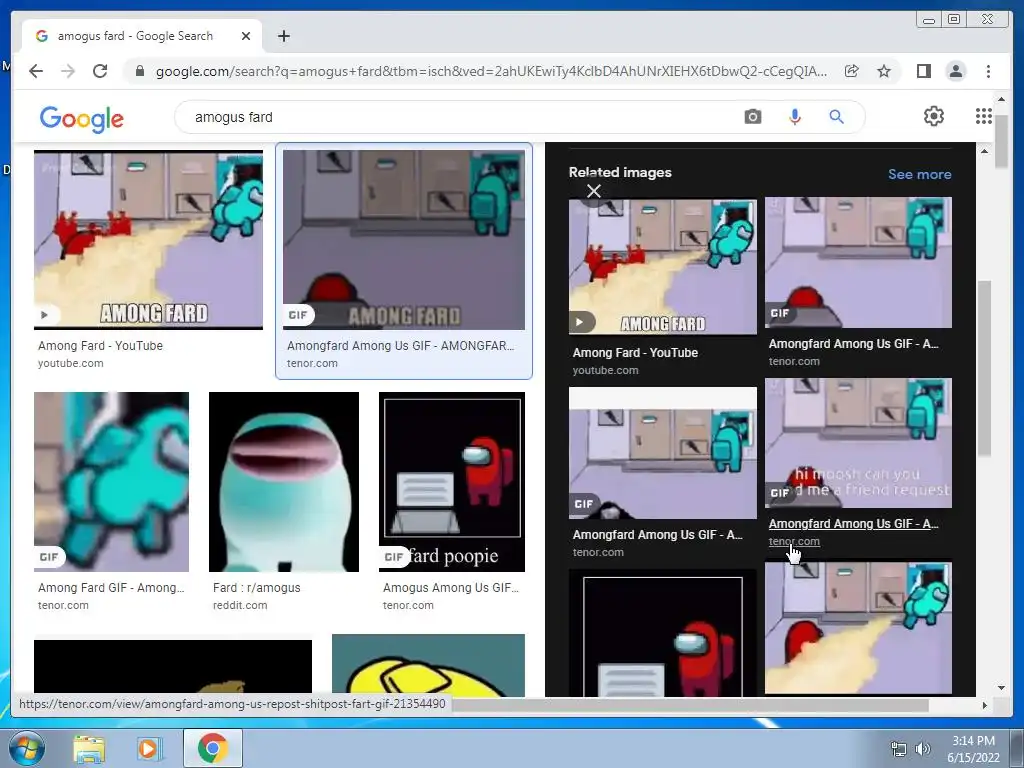The height and width of the screenshot is (768, 1024).
Task: Click Among Fard - YouTube in related images
Action: coord(635,353)
